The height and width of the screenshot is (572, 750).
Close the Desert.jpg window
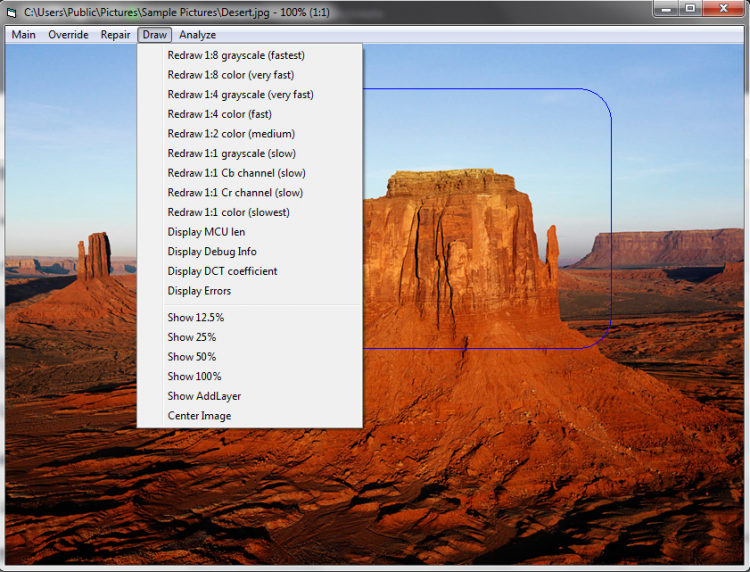click(x=724, y=9)
